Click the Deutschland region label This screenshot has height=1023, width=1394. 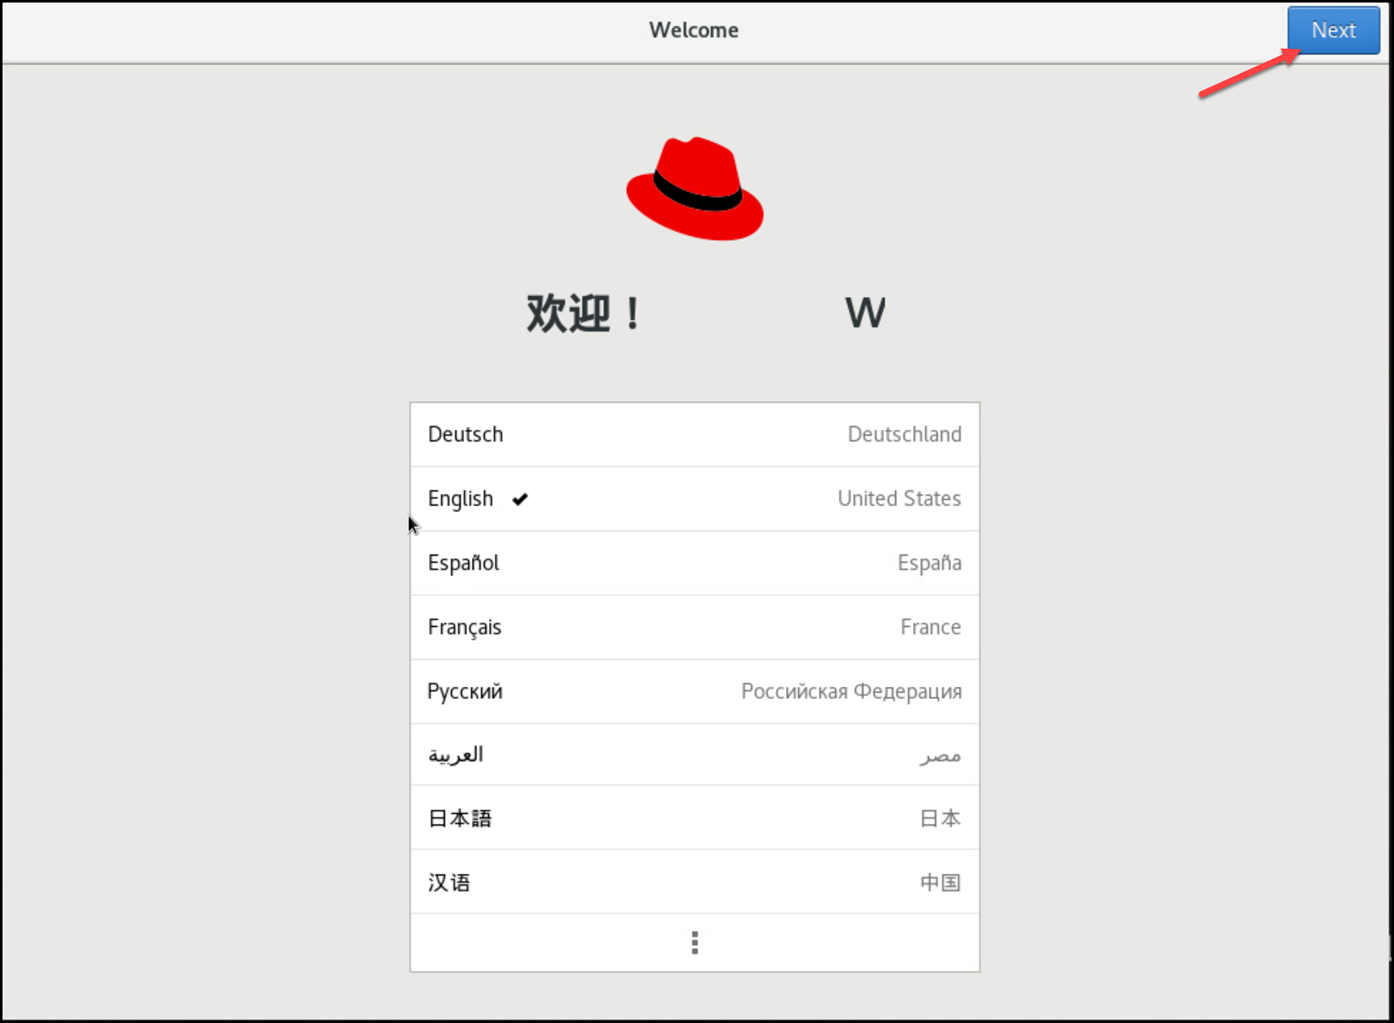point(904,435)
